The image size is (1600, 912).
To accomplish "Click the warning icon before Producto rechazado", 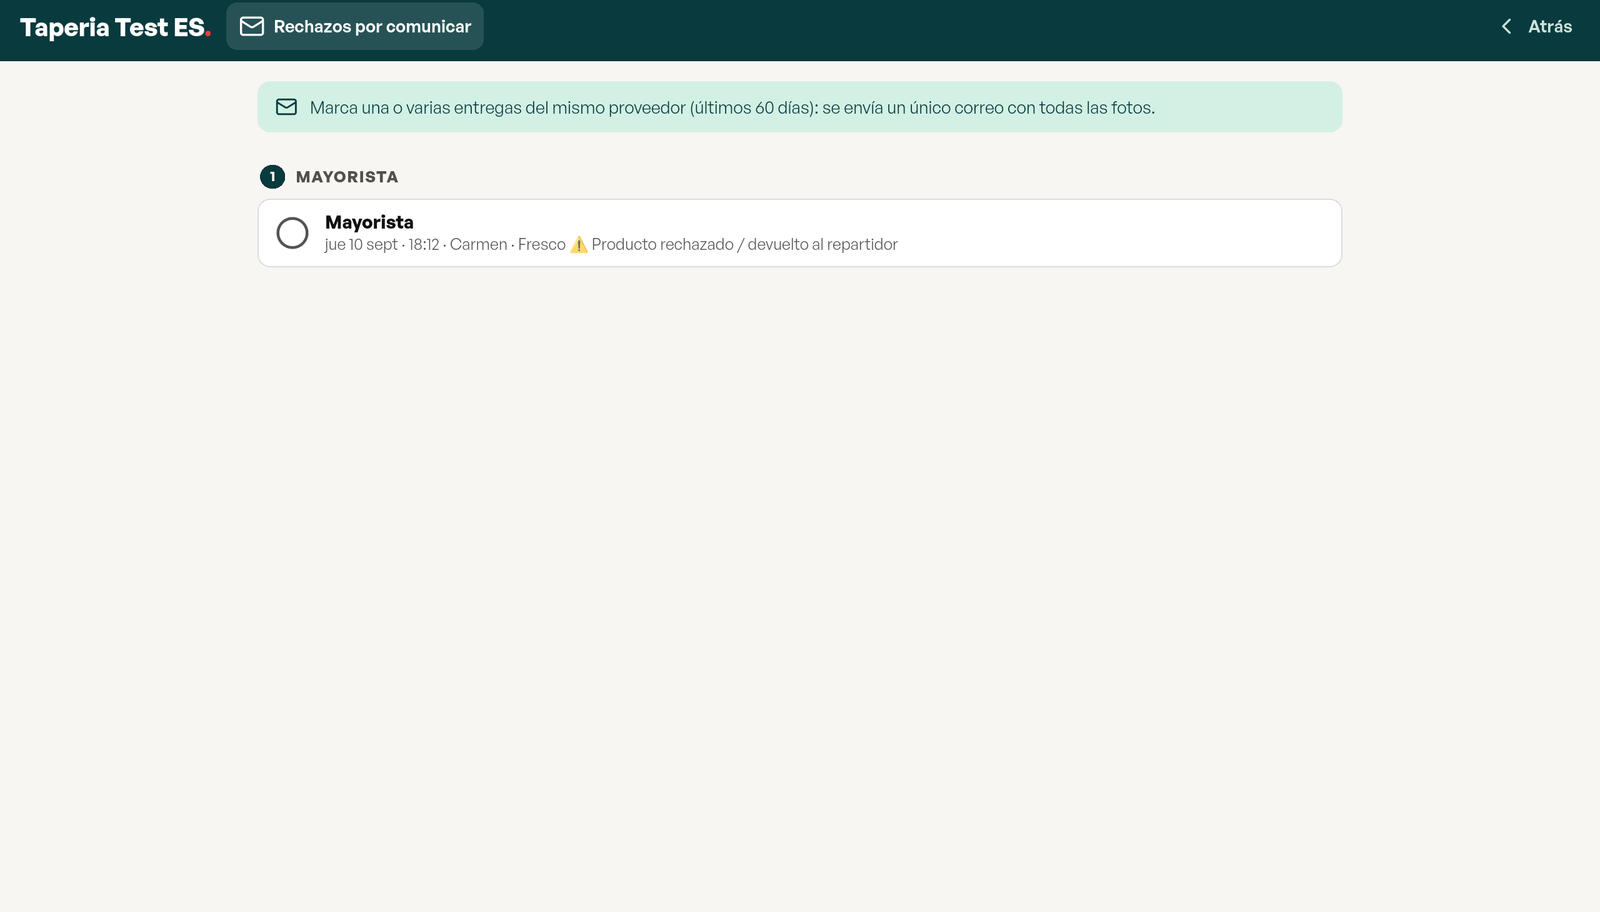I will 579,245.
